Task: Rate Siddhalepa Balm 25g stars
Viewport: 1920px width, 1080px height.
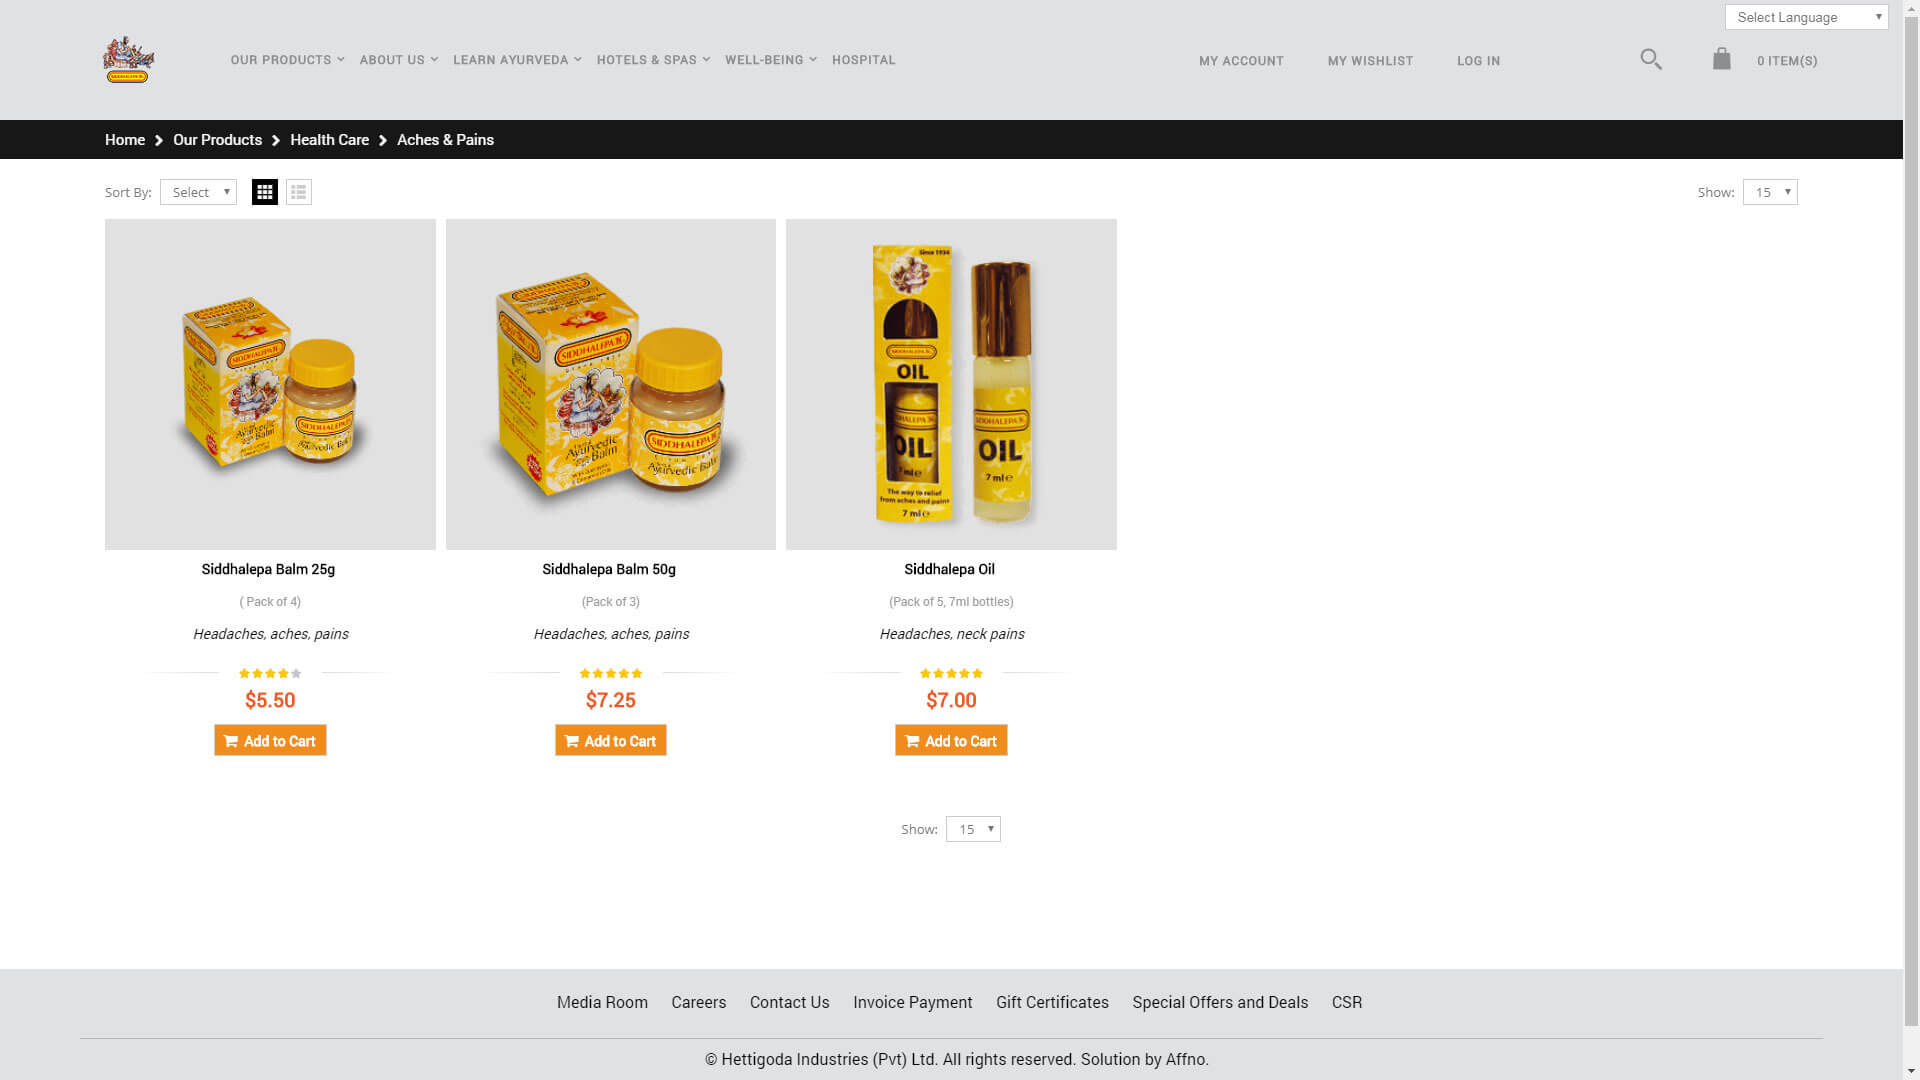Action: coord(270,673)
